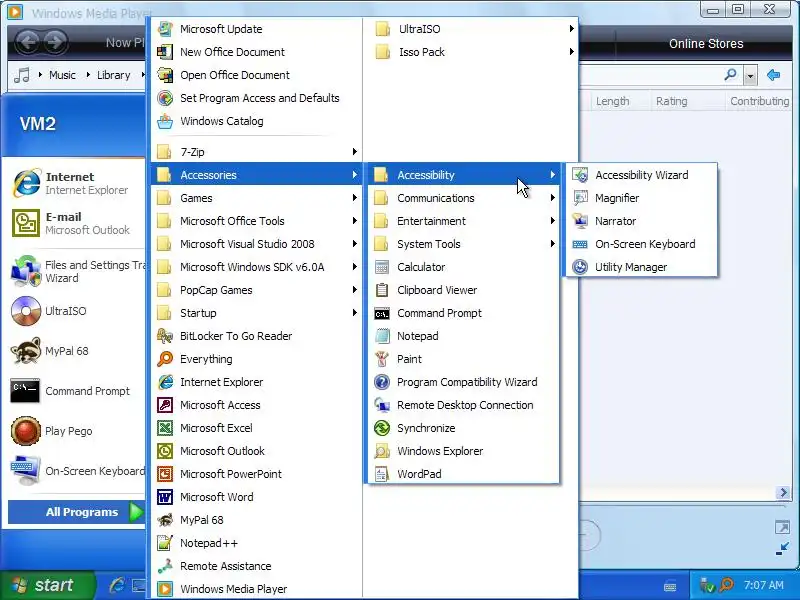Screen dimensions: 800x600
Task: Launch BitLocker To Go Reader
Action: pyautogui.click(x=257, y=336)
